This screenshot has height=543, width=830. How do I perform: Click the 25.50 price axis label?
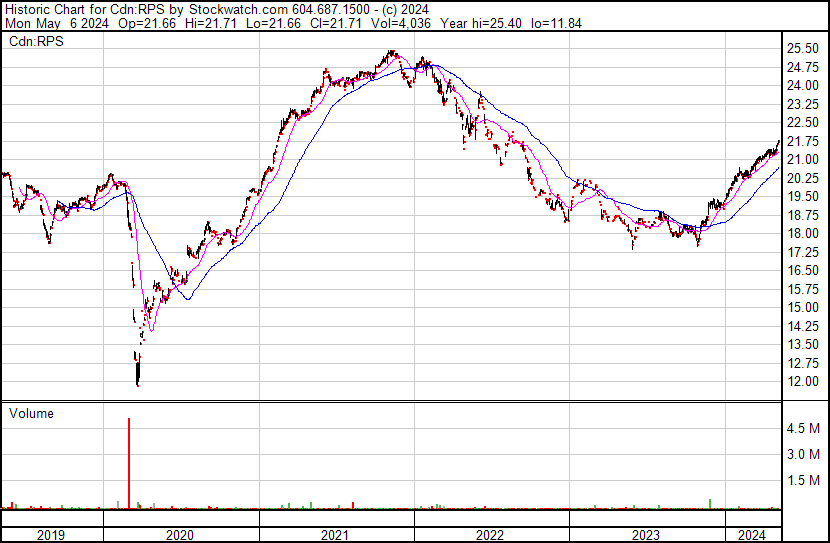click(803, 49)
